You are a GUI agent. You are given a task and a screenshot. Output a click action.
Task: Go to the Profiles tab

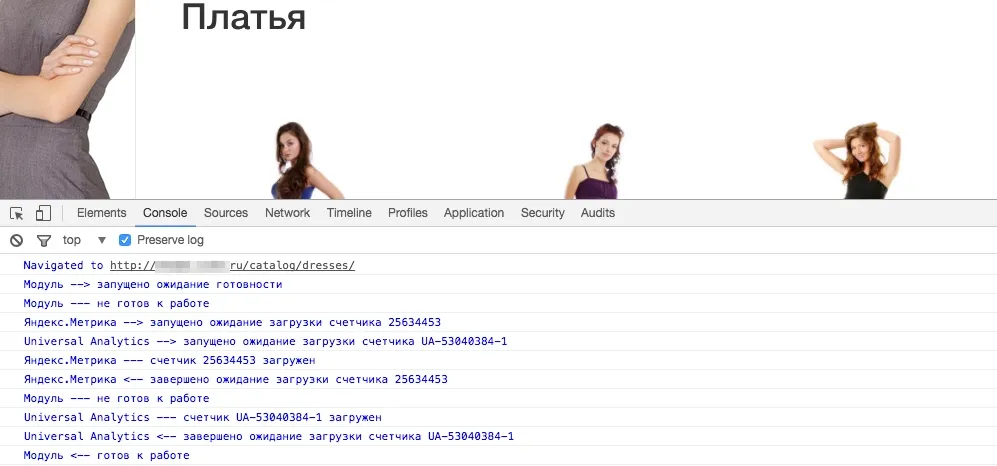tap(408, 213)
